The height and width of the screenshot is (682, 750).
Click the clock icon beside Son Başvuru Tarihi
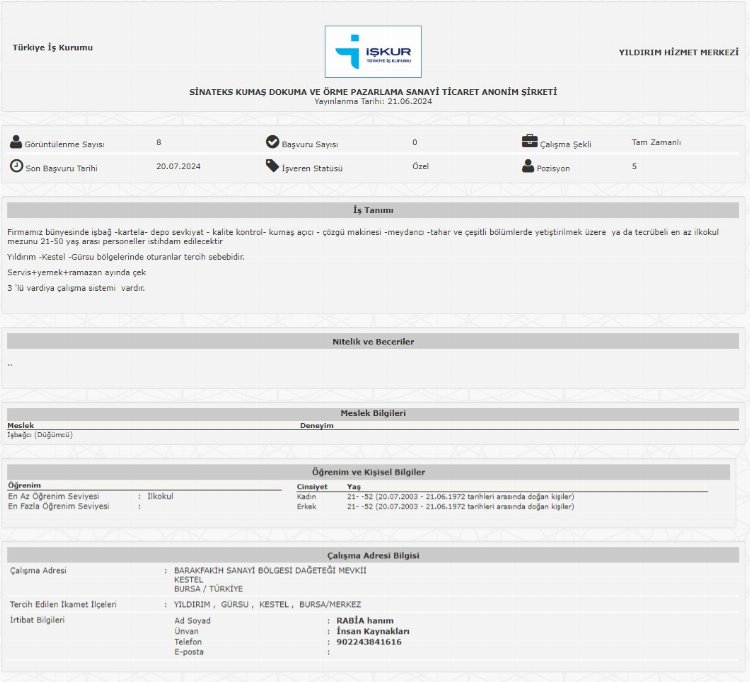(x=16, y=166)
